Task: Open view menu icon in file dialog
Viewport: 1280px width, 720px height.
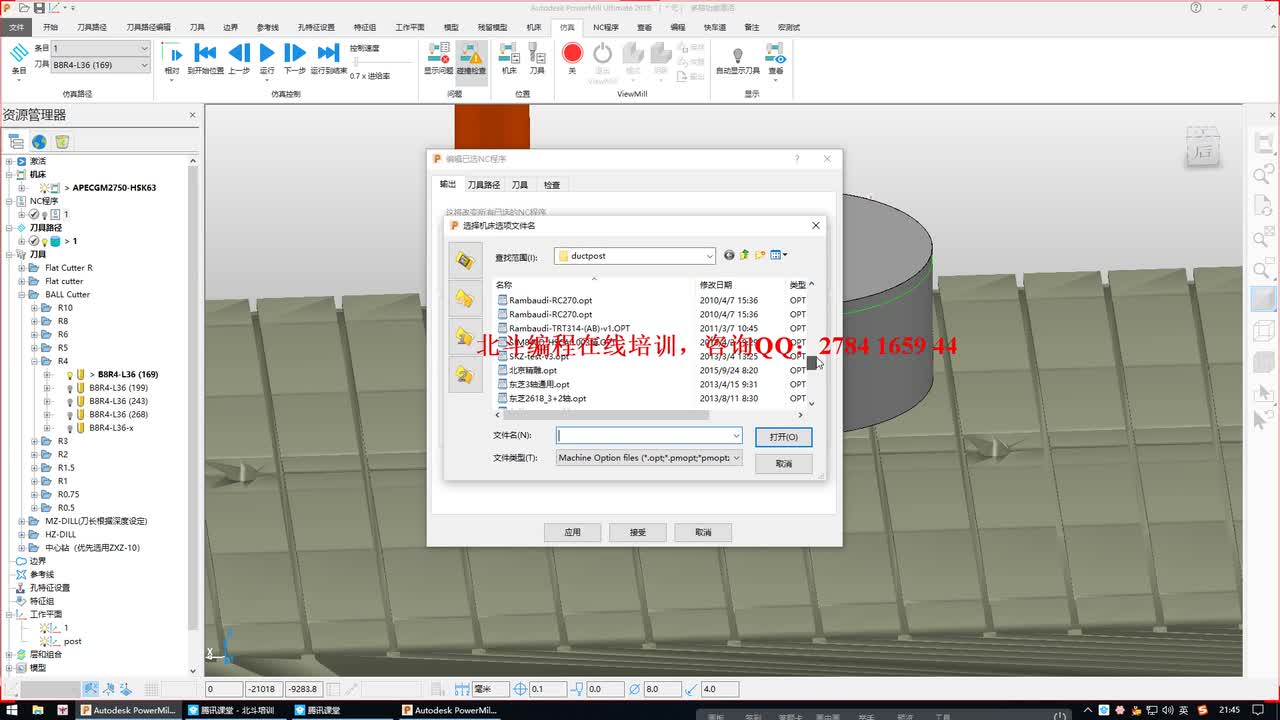Action: (x=778, y=255)
